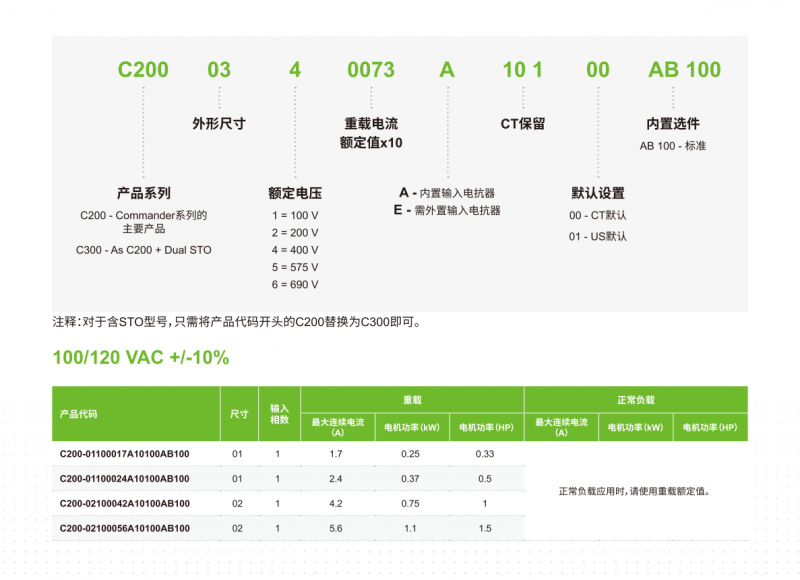Click the '2 = 200 V' voltage entry
800x580 pixels.
295,233
